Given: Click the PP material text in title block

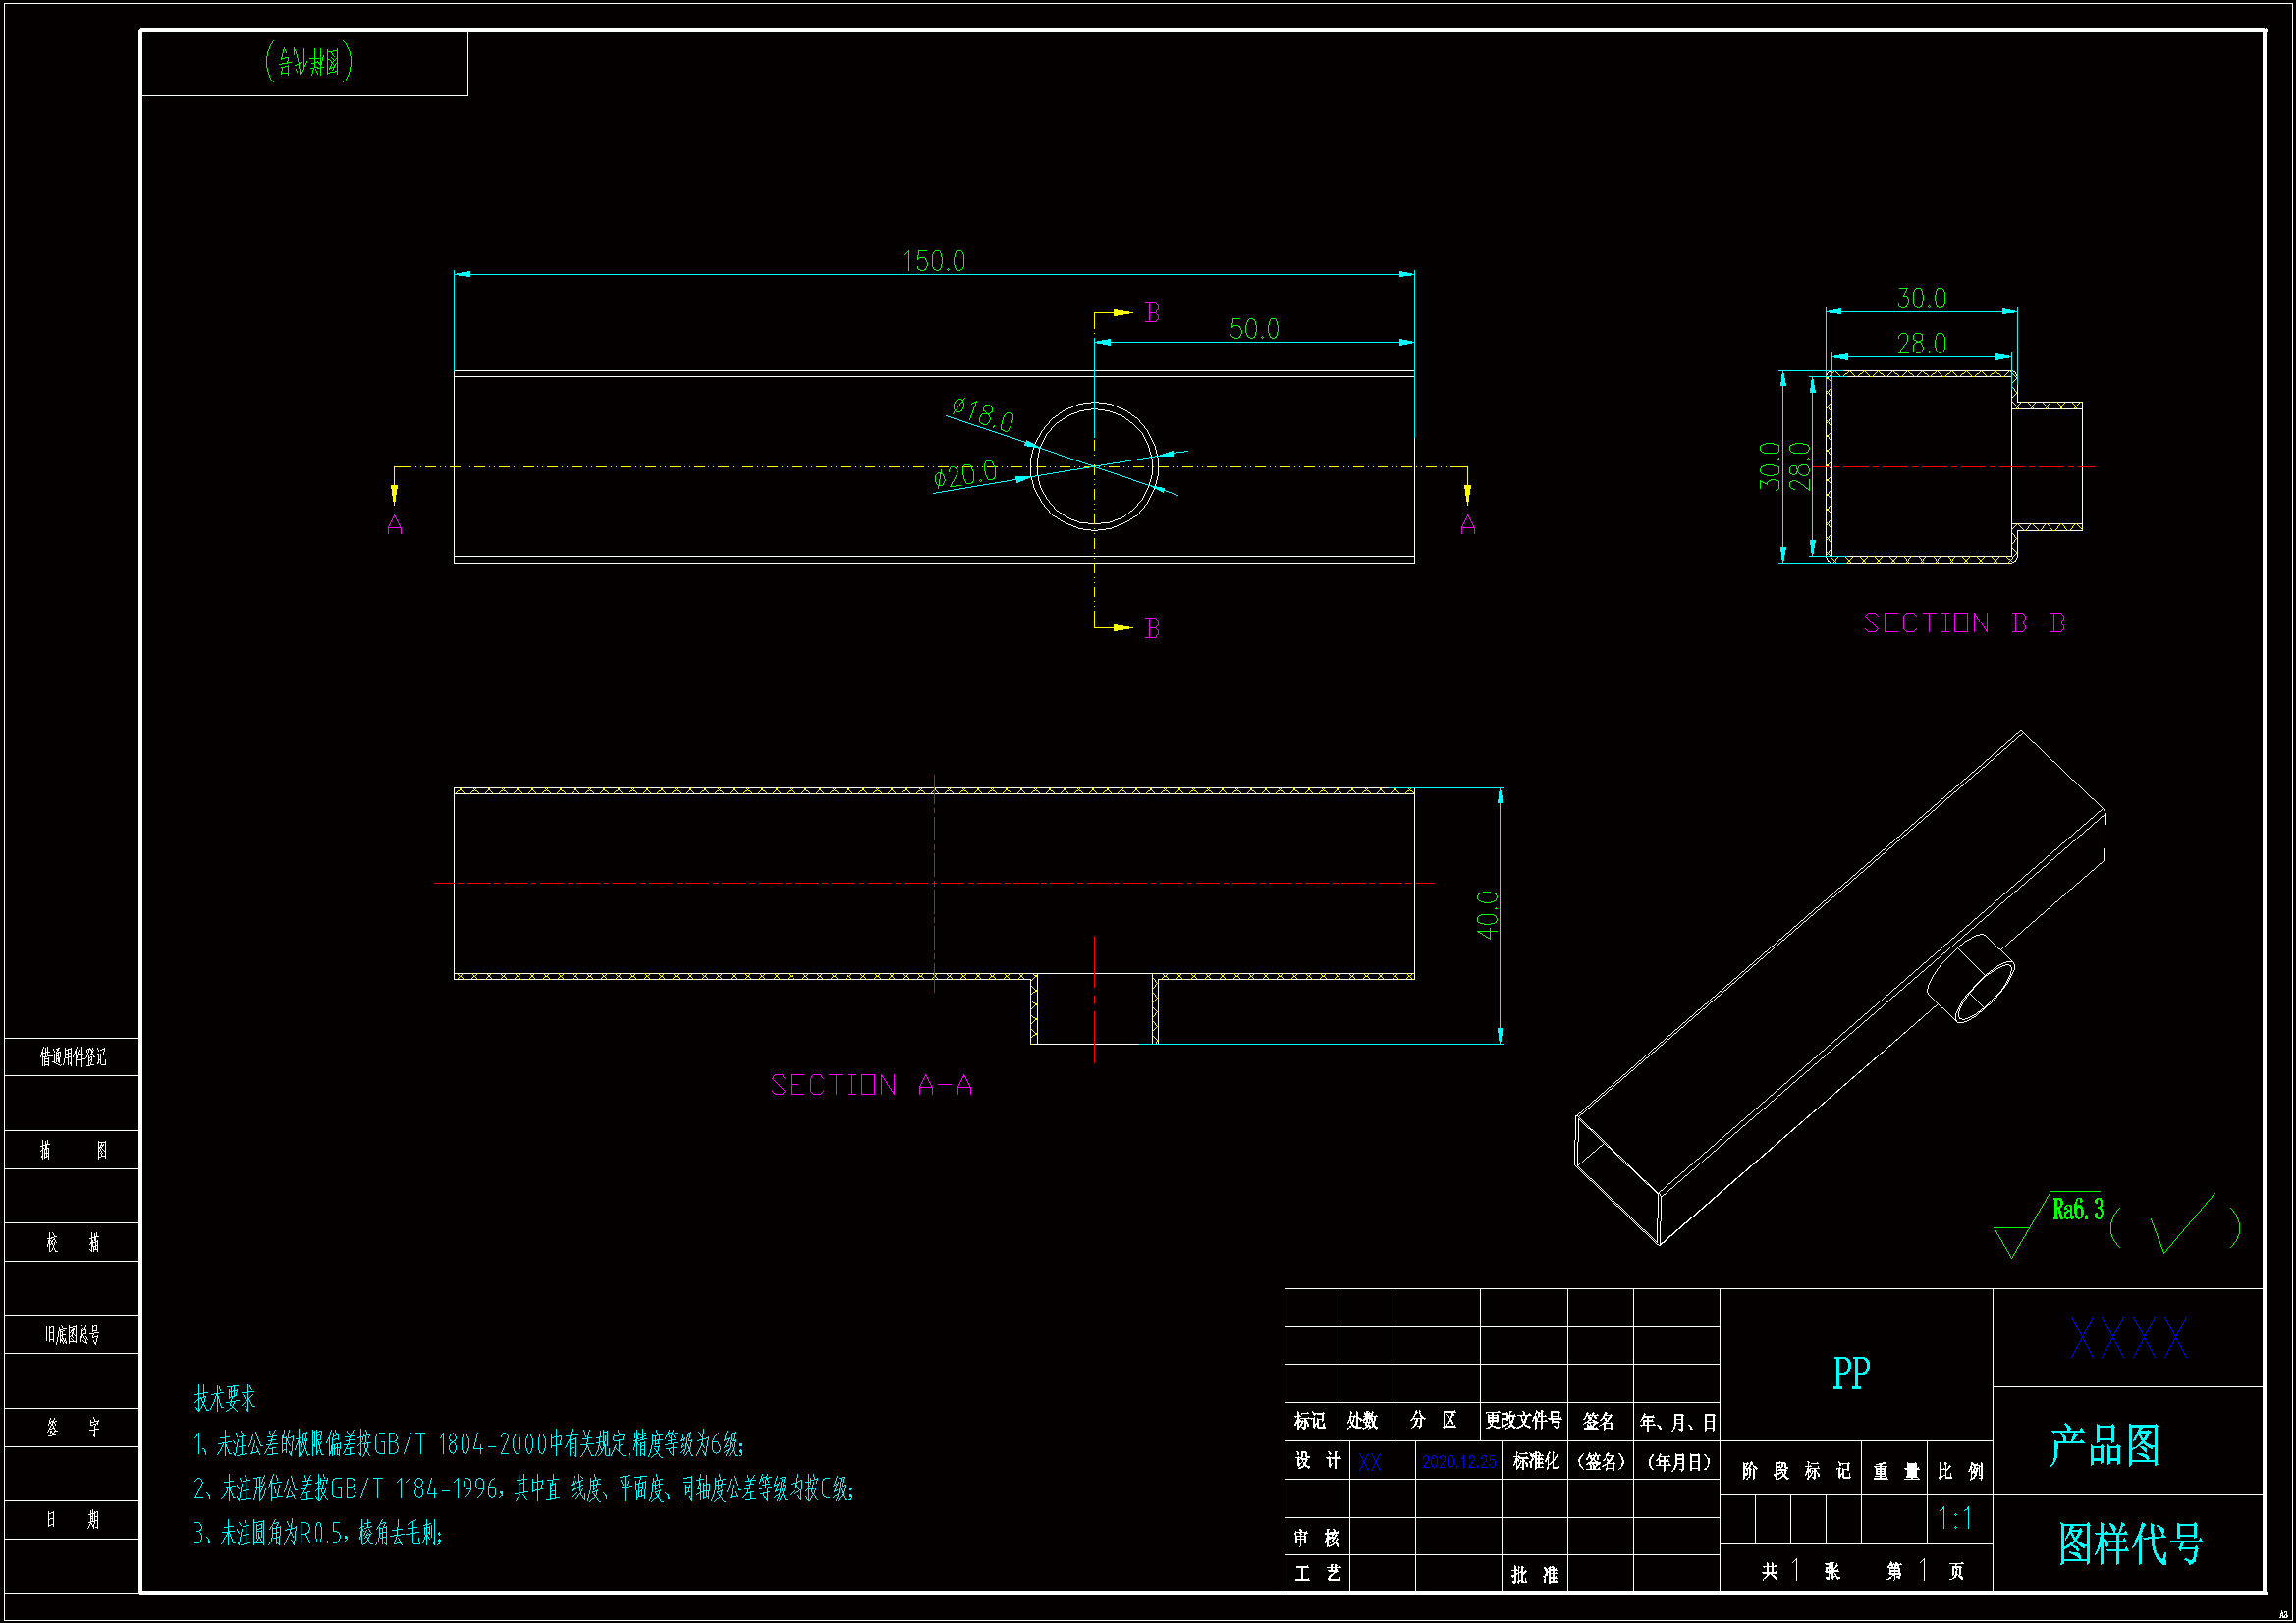Looking at the screenshot, I should 1851,1373.
